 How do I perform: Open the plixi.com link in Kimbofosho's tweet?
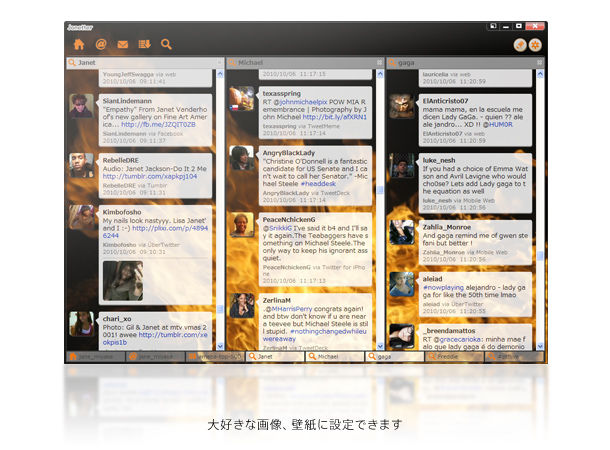[x=155, y=232]
